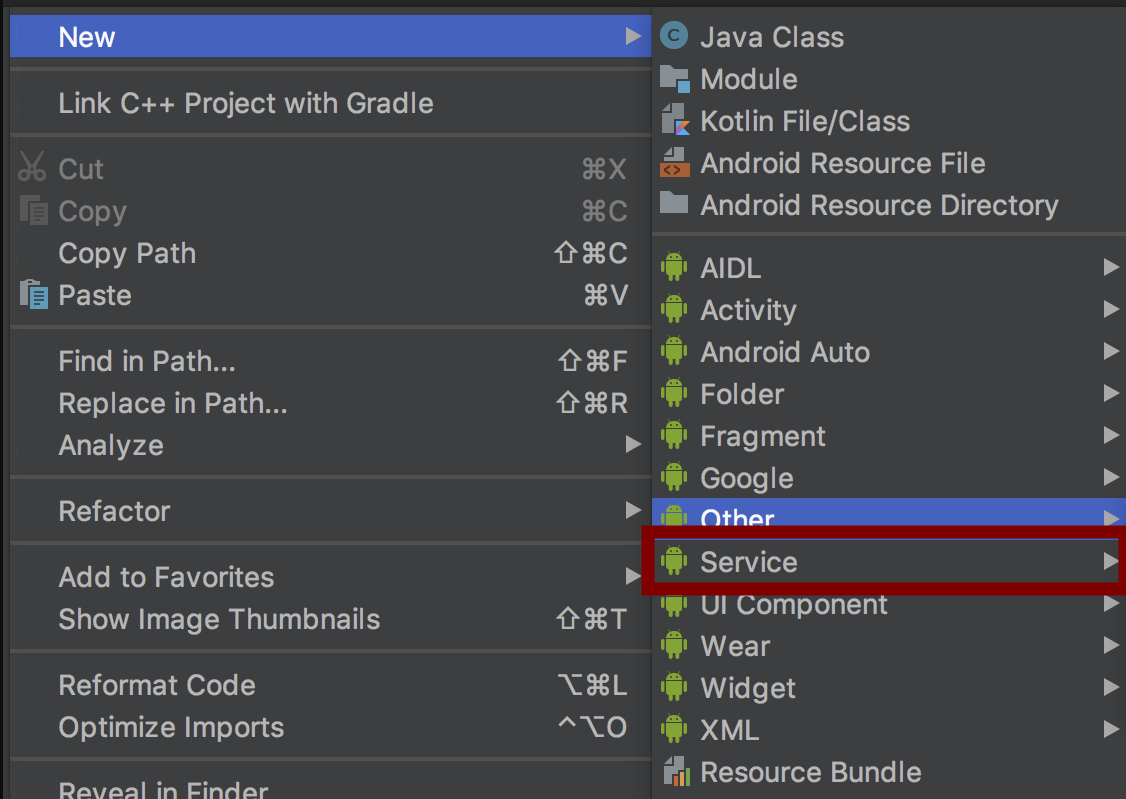Screen dimensions: 1126x799
Task: Select Optimize Imports menu entry
Action: point(171,727)
